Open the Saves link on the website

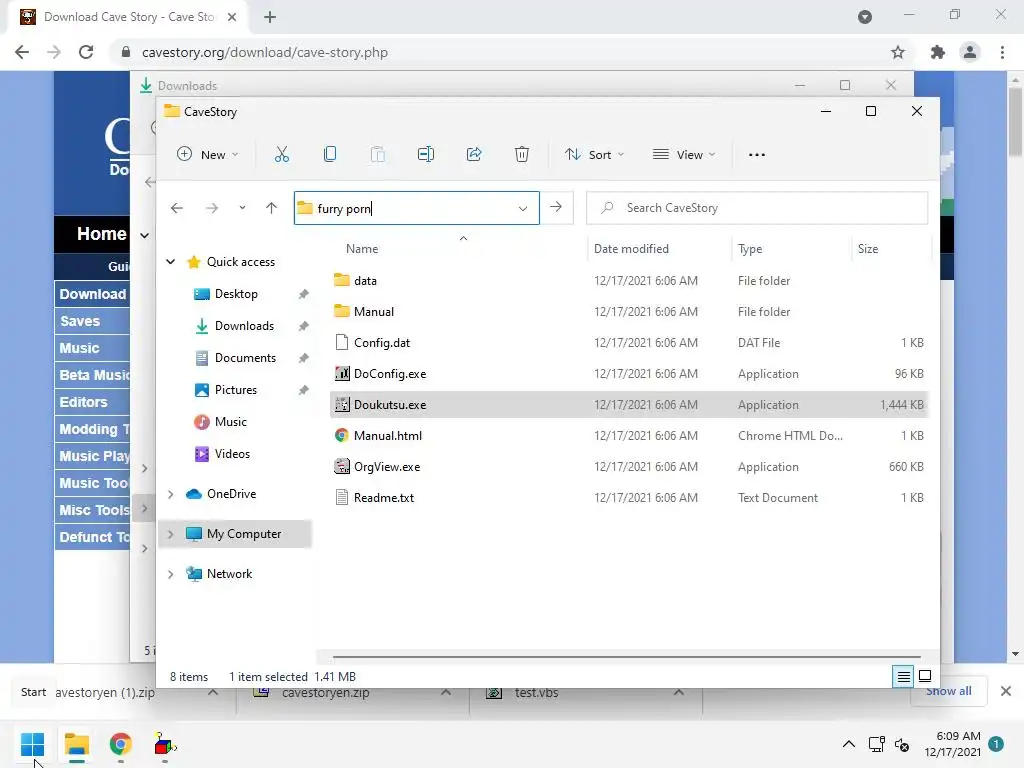pos(80,321)
